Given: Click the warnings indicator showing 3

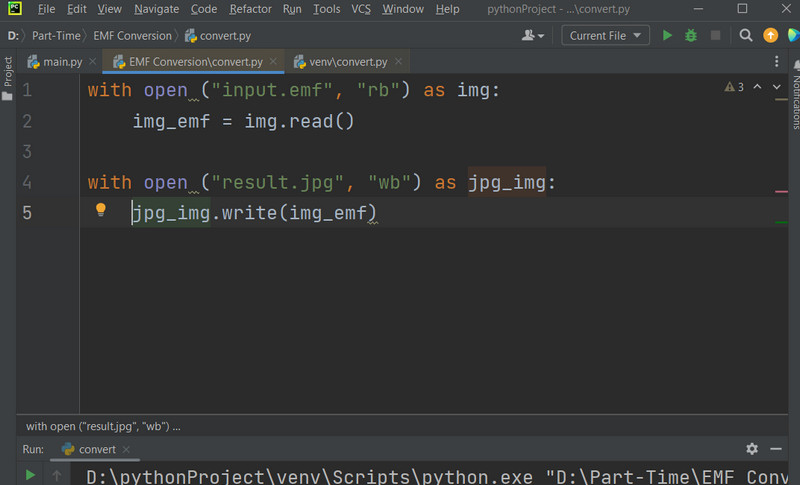Looking at the screenshot, I should point(734,87).
